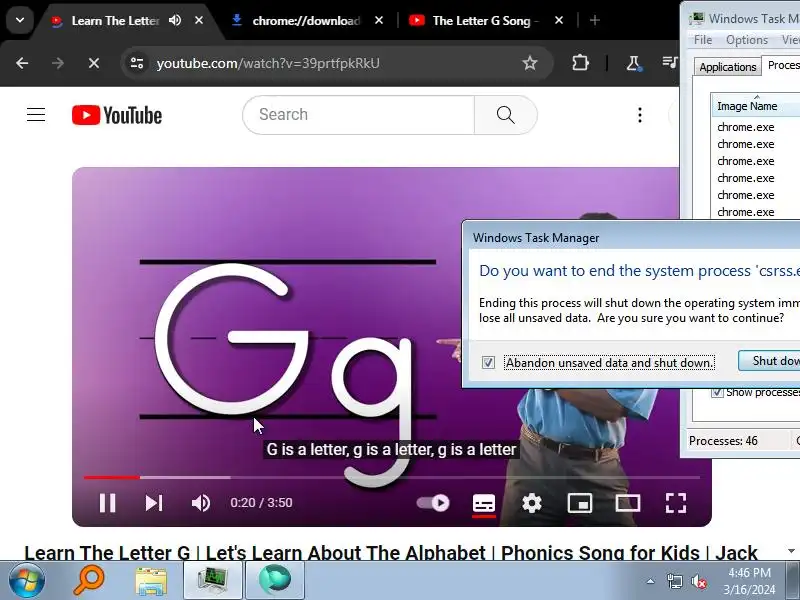The image size is (800, 600).
Task: Open Windows Start menu orb
Action: click(26, 581)
